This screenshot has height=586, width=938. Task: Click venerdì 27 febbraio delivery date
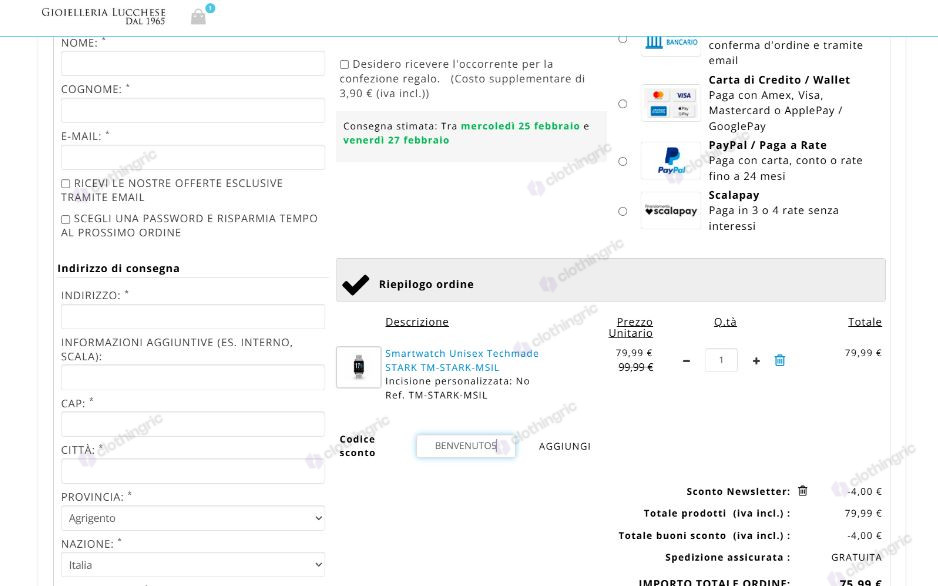pos(396,141)
